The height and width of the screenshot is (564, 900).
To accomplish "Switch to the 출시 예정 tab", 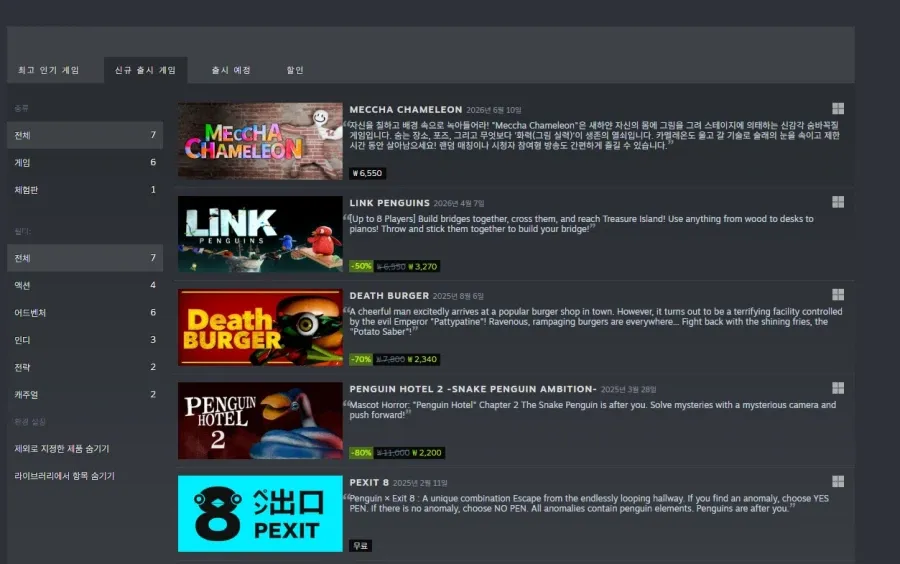I will (231, 70).
